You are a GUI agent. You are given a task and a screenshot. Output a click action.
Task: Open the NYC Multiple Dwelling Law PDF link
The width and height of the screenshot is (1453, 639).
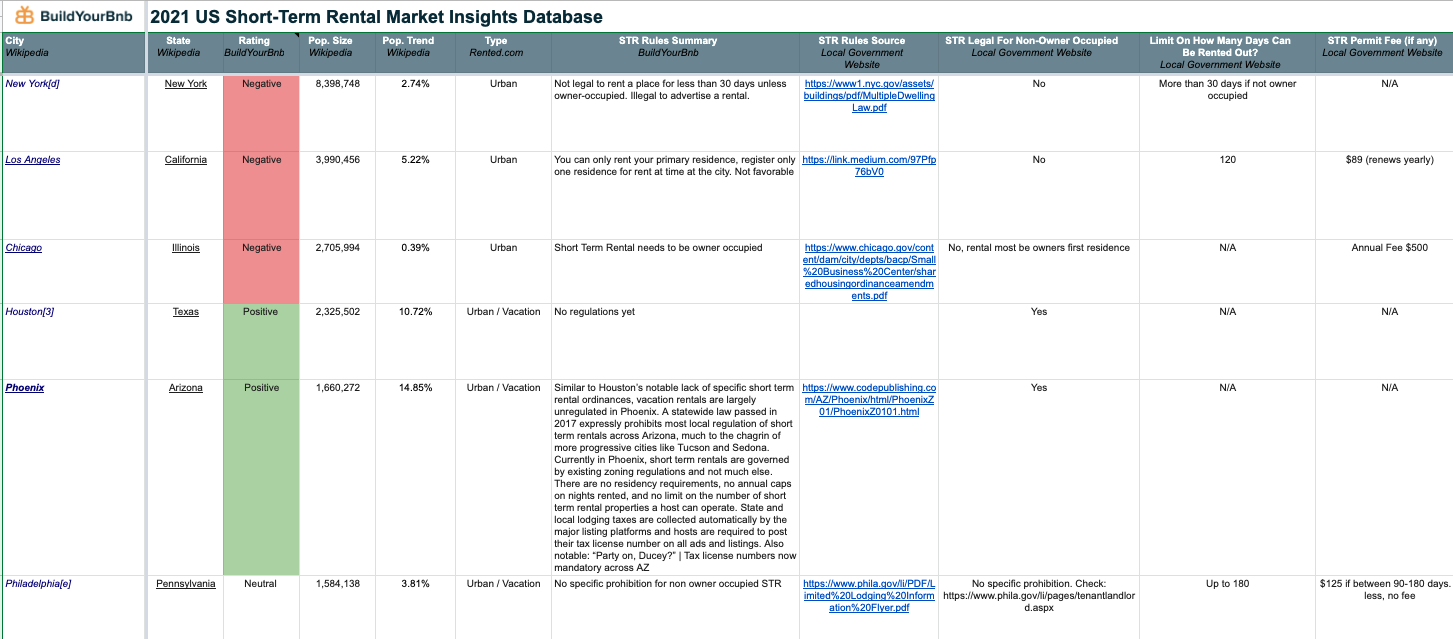point(868,95)
